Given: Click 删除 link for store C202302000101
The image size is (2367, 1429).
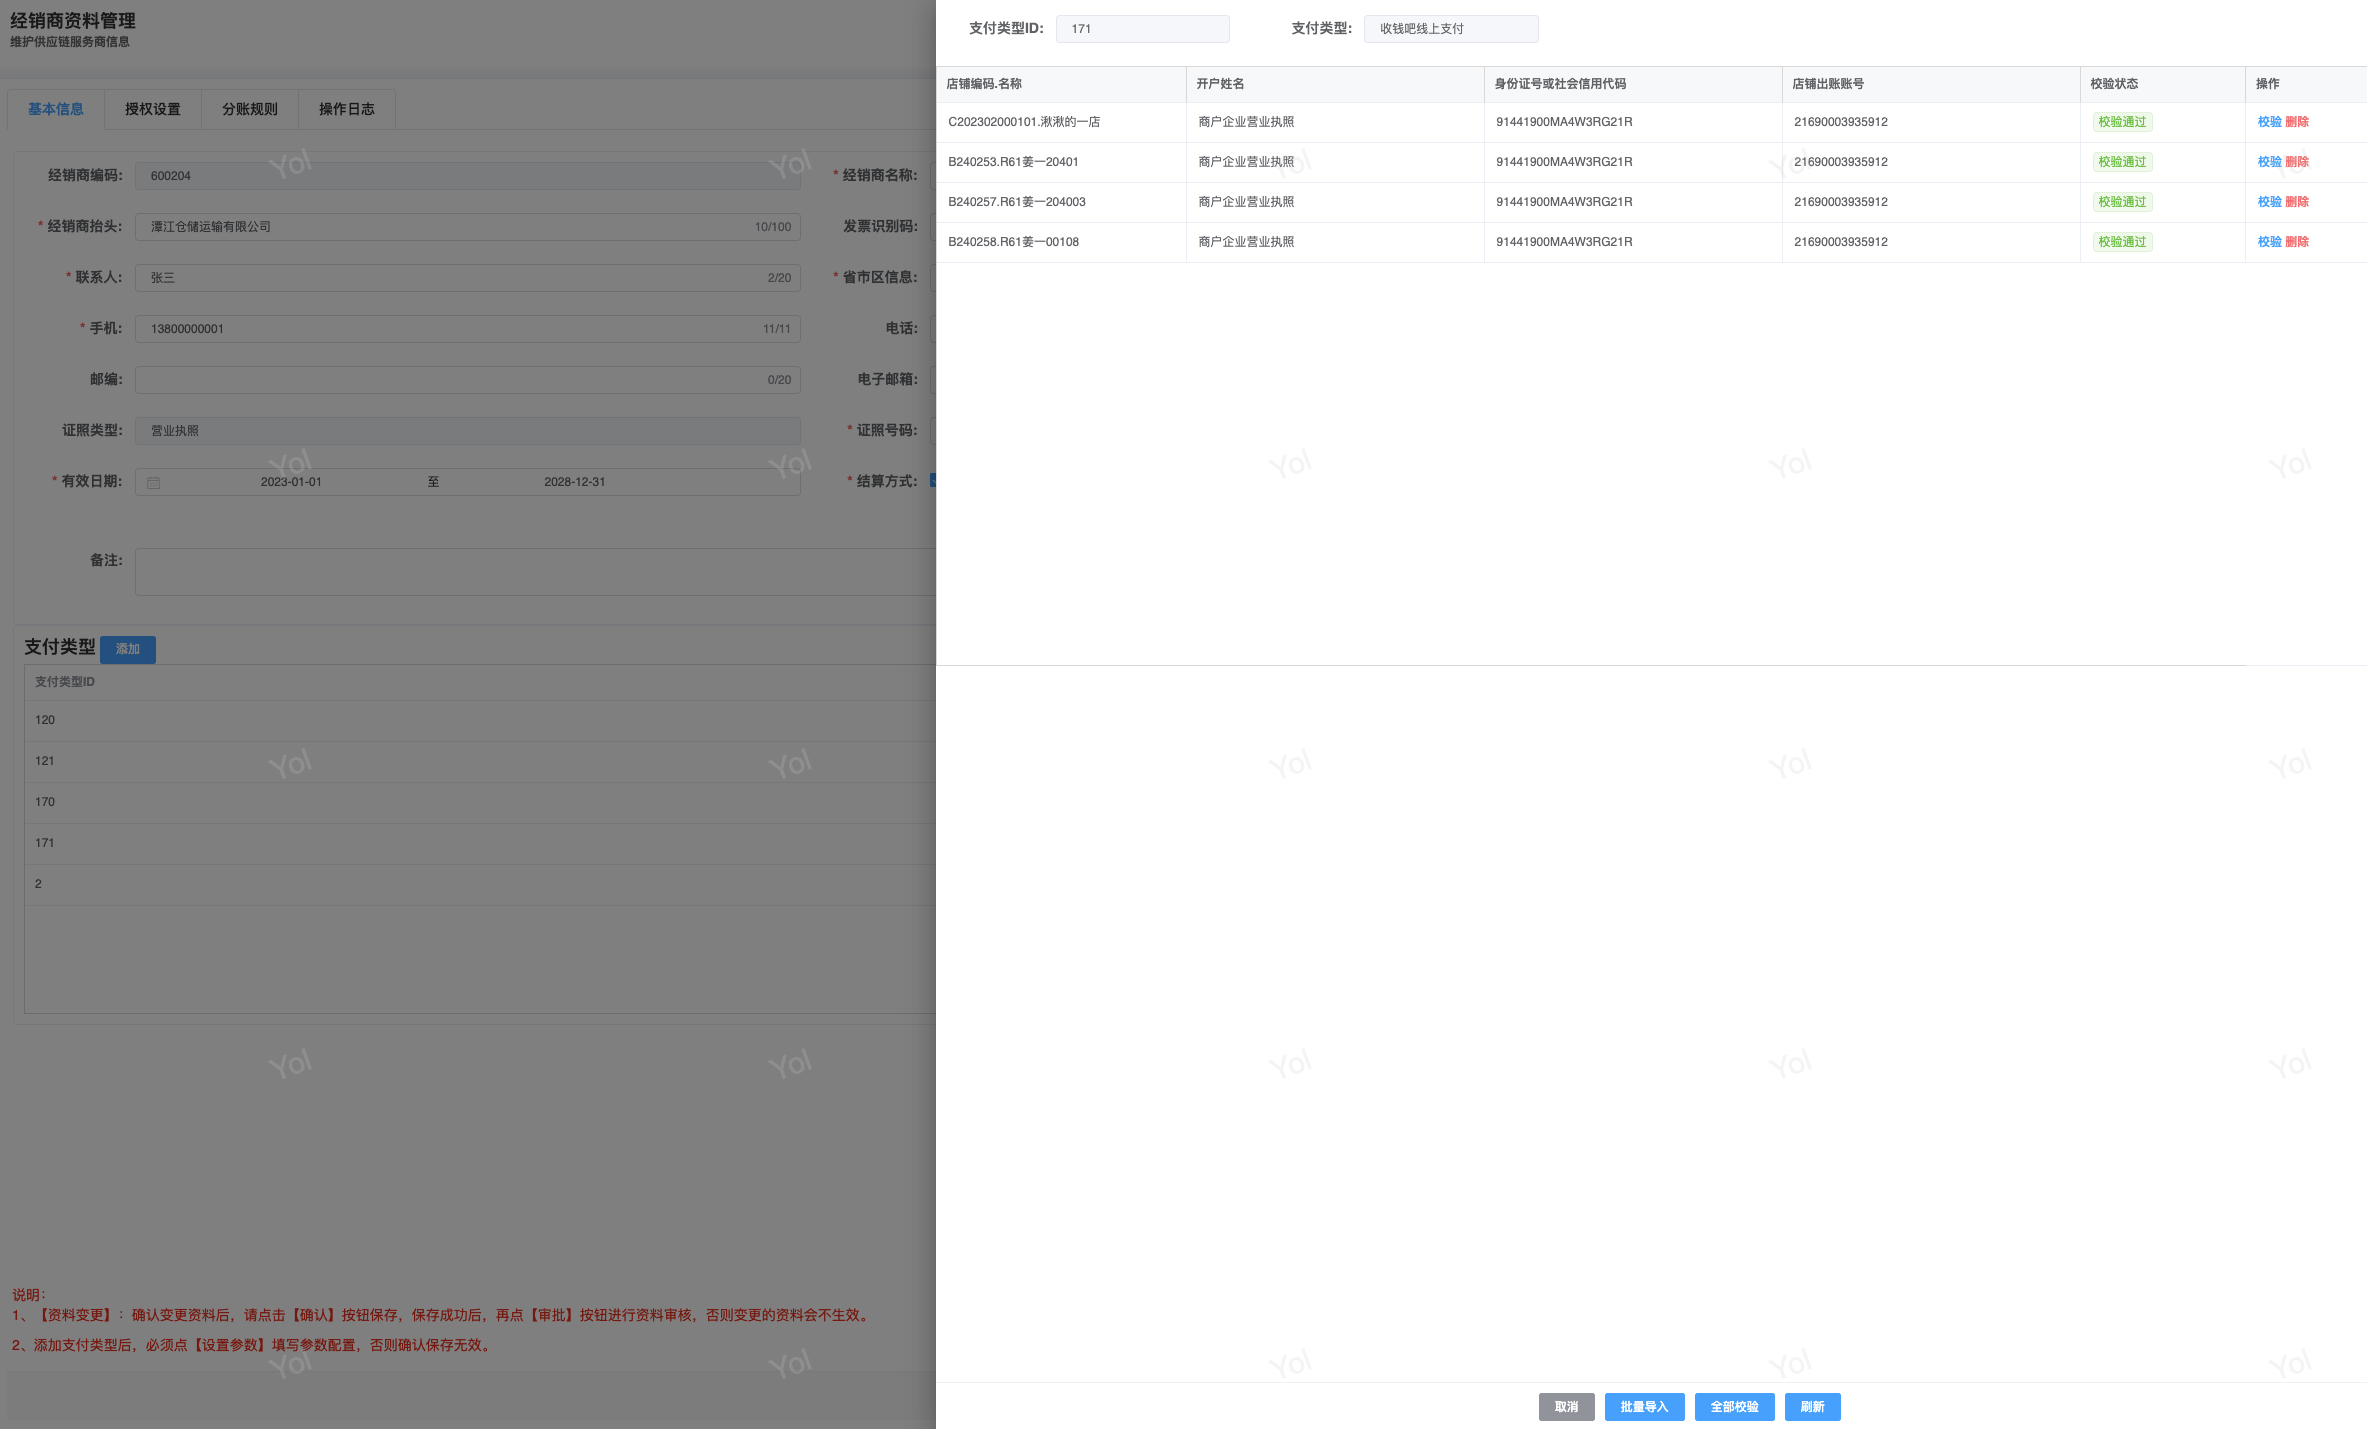Looking at the screenshot, I should click(2297, 122).
